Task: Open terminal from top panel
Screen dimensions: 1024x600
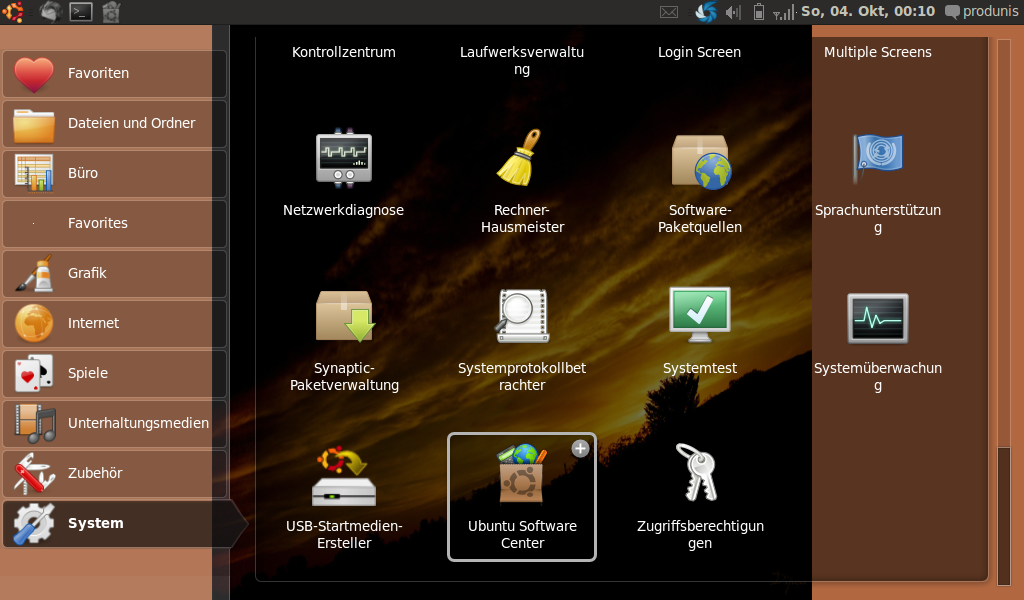Action: (x=81, y=12)
